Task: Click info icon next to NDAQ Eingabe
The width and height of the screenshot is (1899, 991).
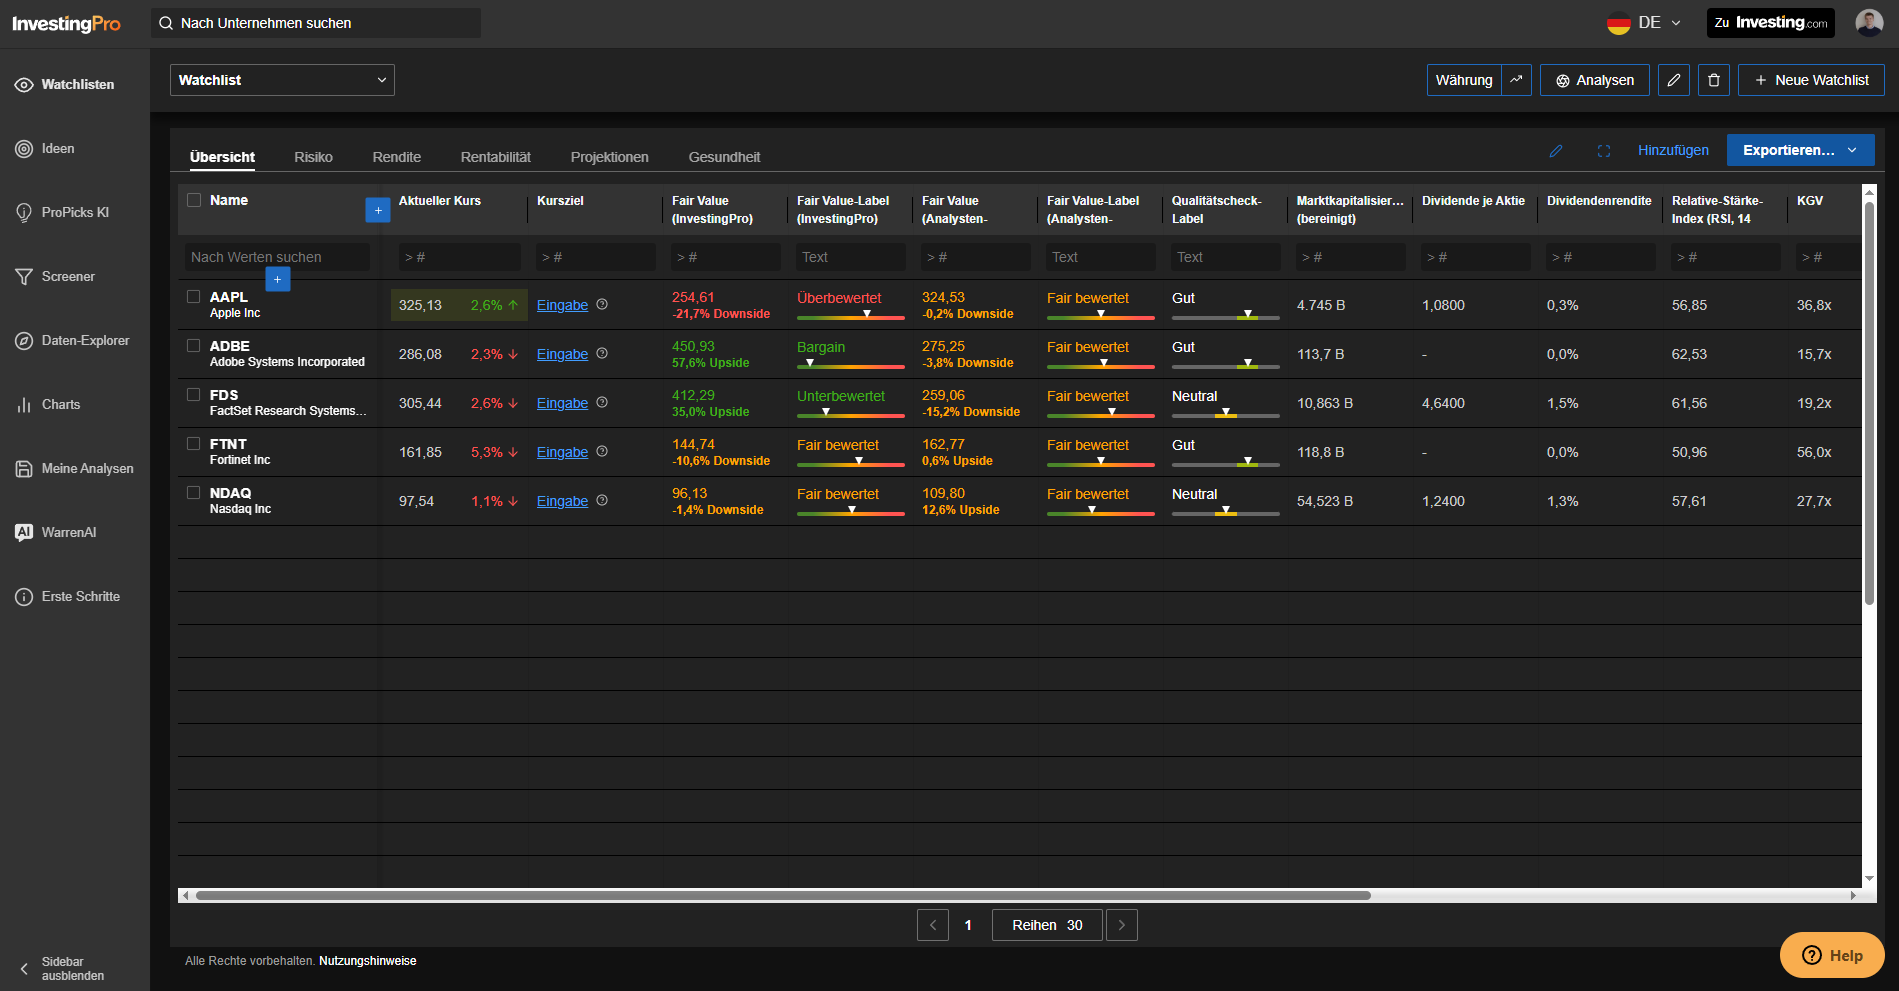Action: 602,500
